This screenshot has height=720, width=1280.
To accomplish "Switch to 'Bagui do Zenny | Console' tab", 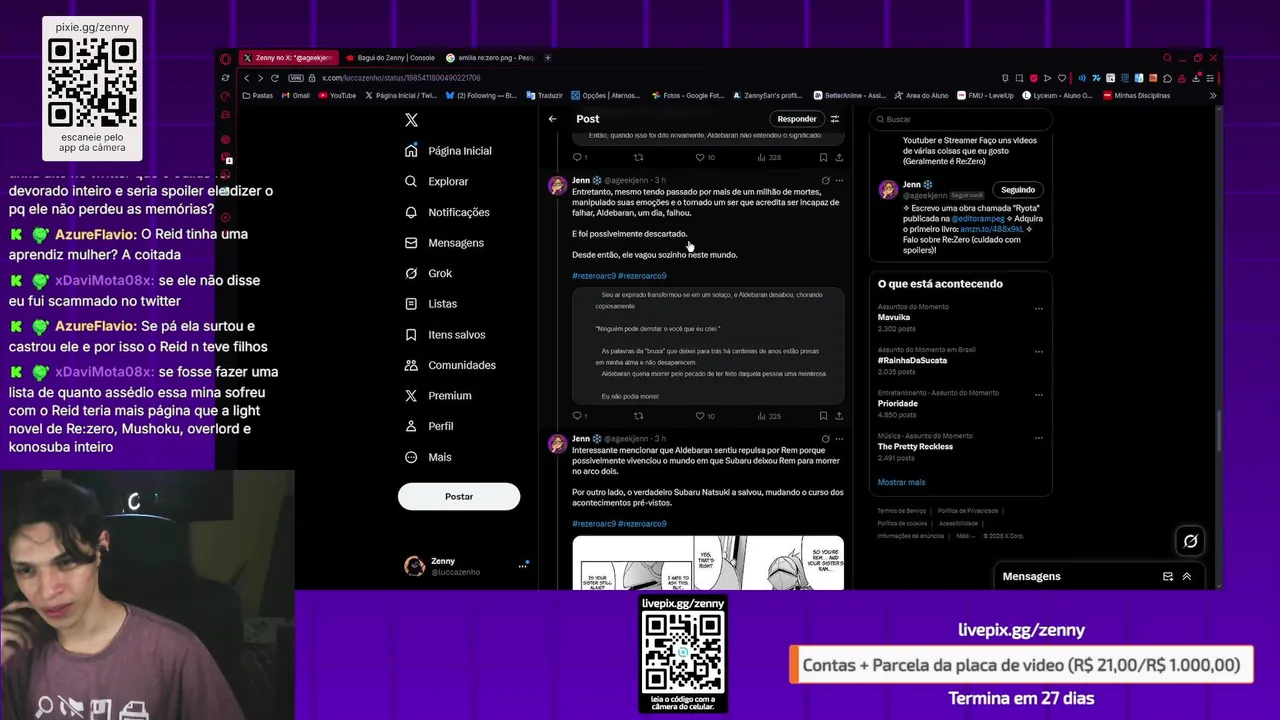I will tap(389, 58).
